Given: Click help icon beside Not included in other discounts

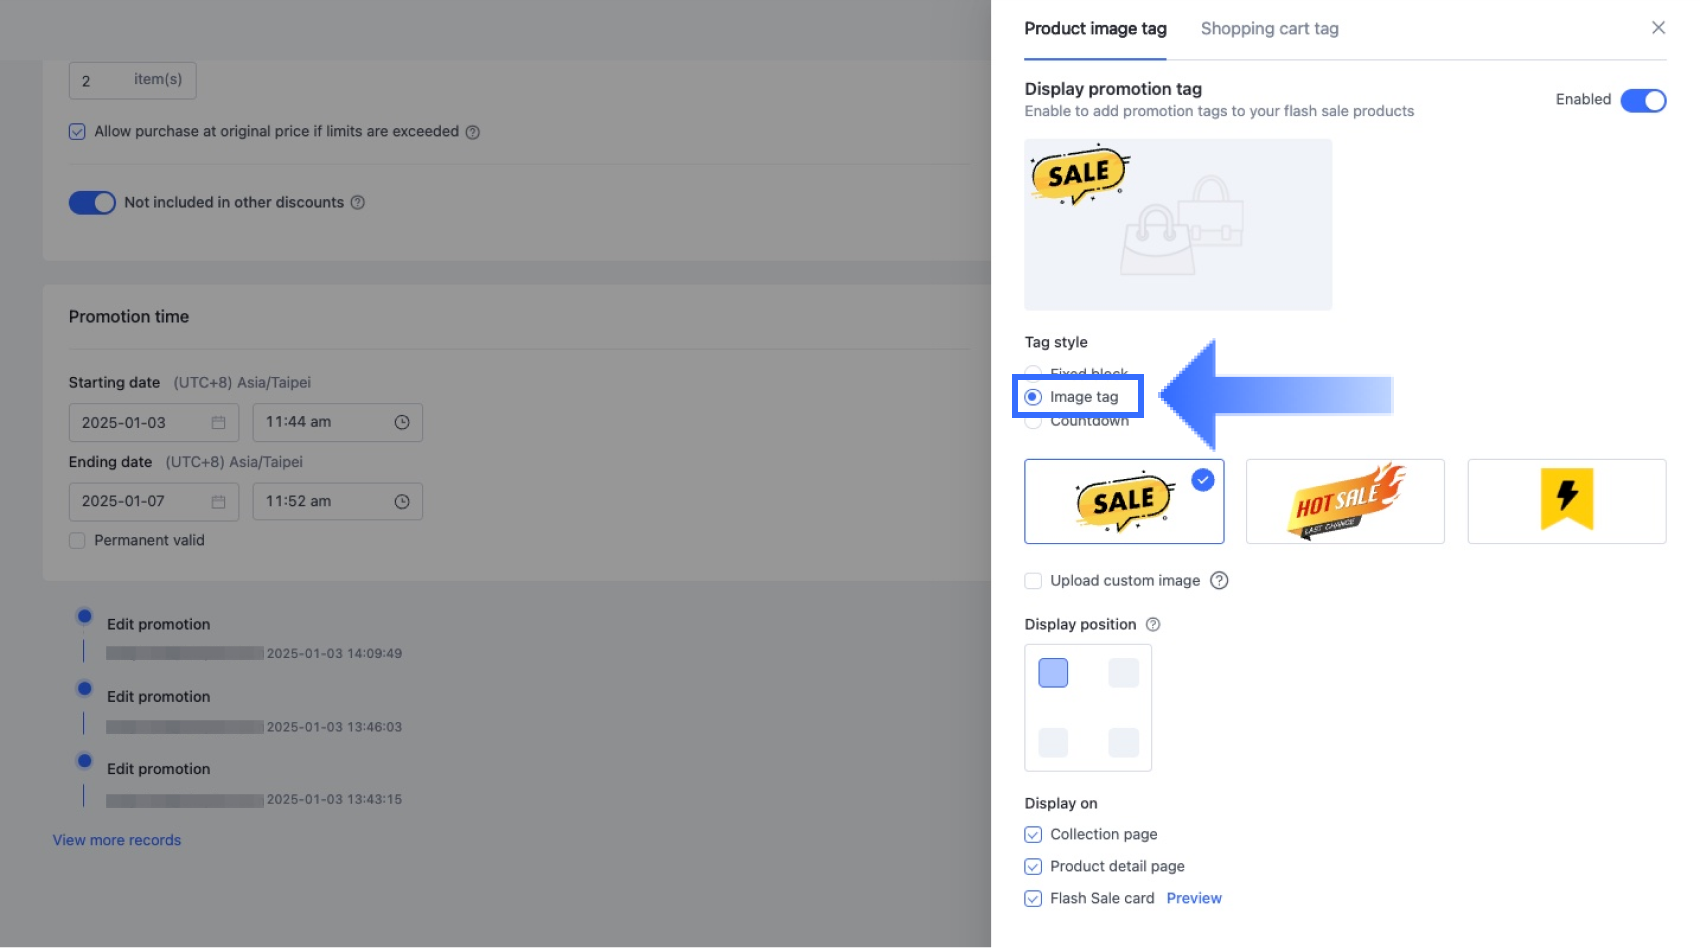Looking at the screenshot, I should coord(358,203).
